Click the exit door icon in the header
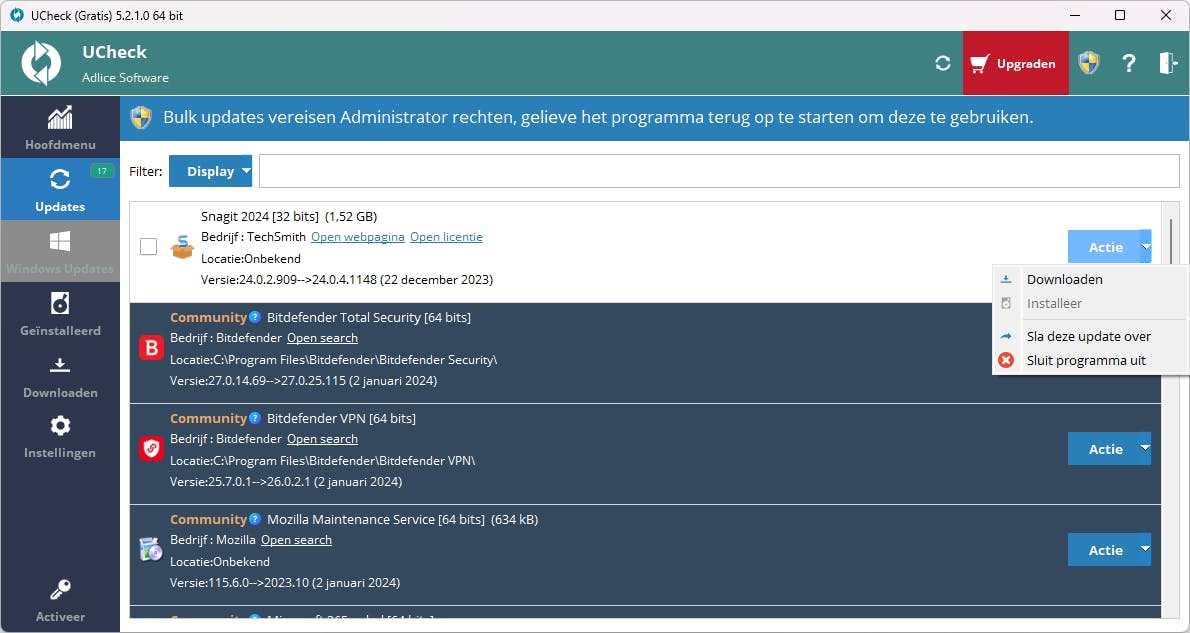This screenshot has height=633, width=1190. click(1167, 63)
